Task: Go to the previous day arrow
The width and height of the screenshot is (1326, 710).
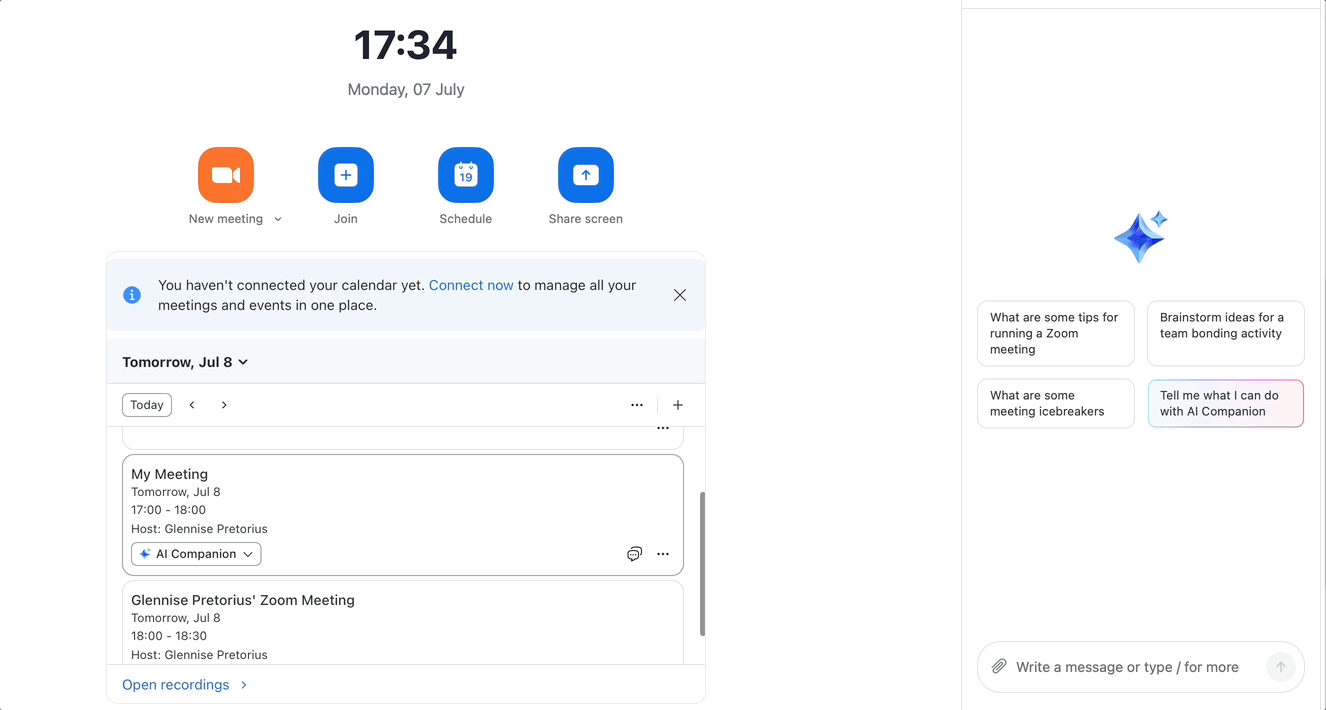Action: 192,405
